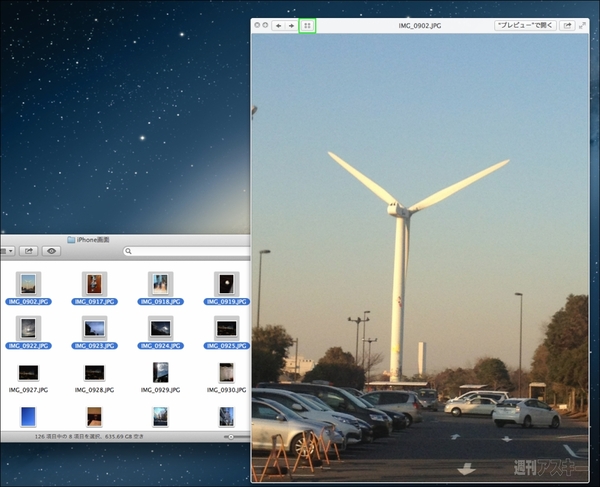Image resolution: width=600 pixels, height=487 pixels.
Task: Select the IMG_0929.JPG thumbnail
Action: 160,372
